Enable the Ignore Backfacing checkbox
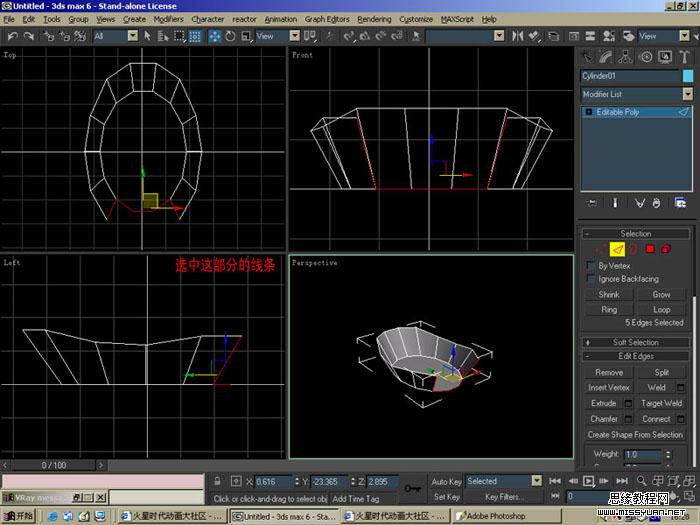The image size is (700, 525). tap(591, 279)
